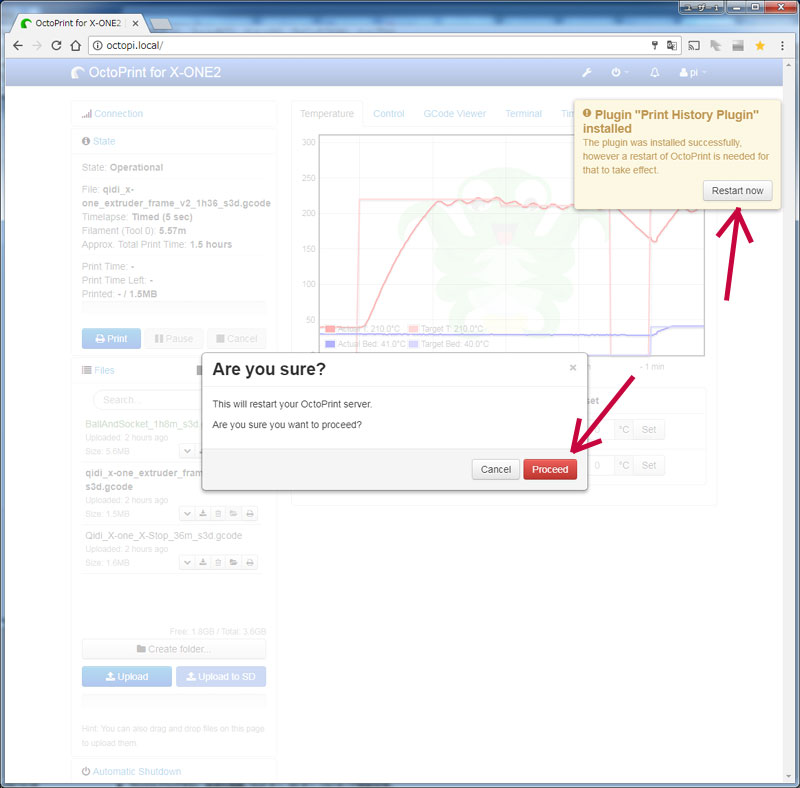Image resolution: width=800 pixels, height=788 pixels.
Task: Toggle the Target Bed legend swatch
Action: point(413,344)
